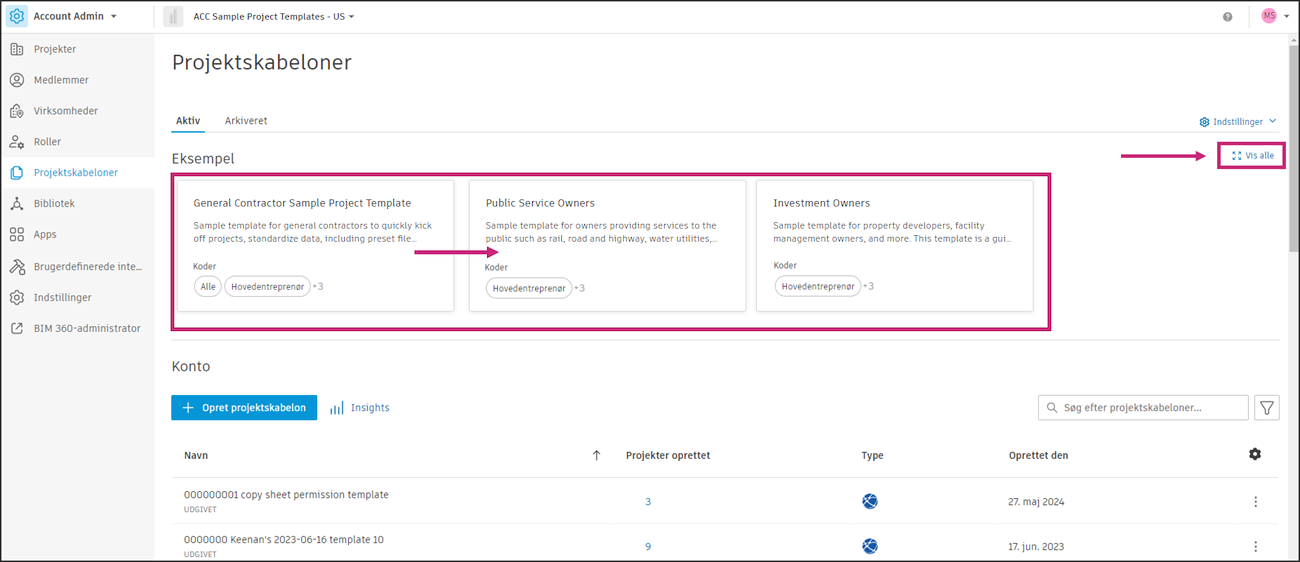
Task: Select the Aktiv tab
Action: tap(188, 121)
